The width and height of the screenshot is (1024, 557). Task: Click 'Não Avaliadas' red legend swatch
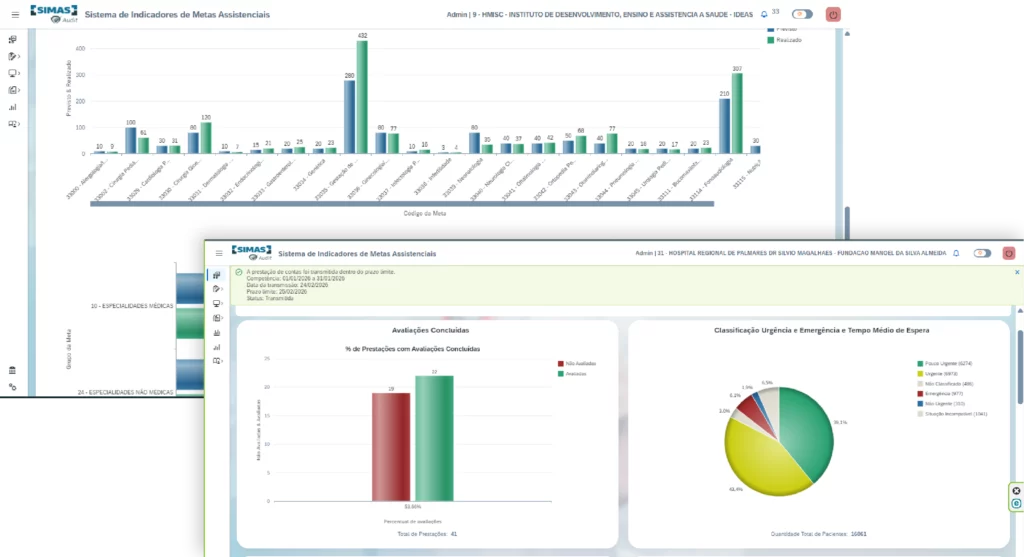click(562, 364)
